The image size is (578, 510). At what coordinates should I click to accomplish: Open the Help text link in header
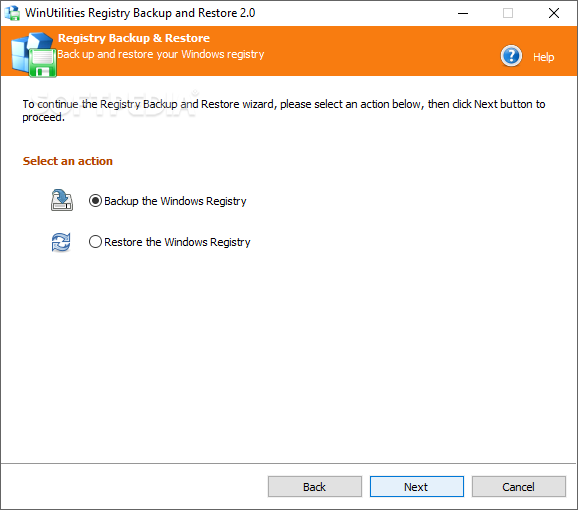coord(543,57)
